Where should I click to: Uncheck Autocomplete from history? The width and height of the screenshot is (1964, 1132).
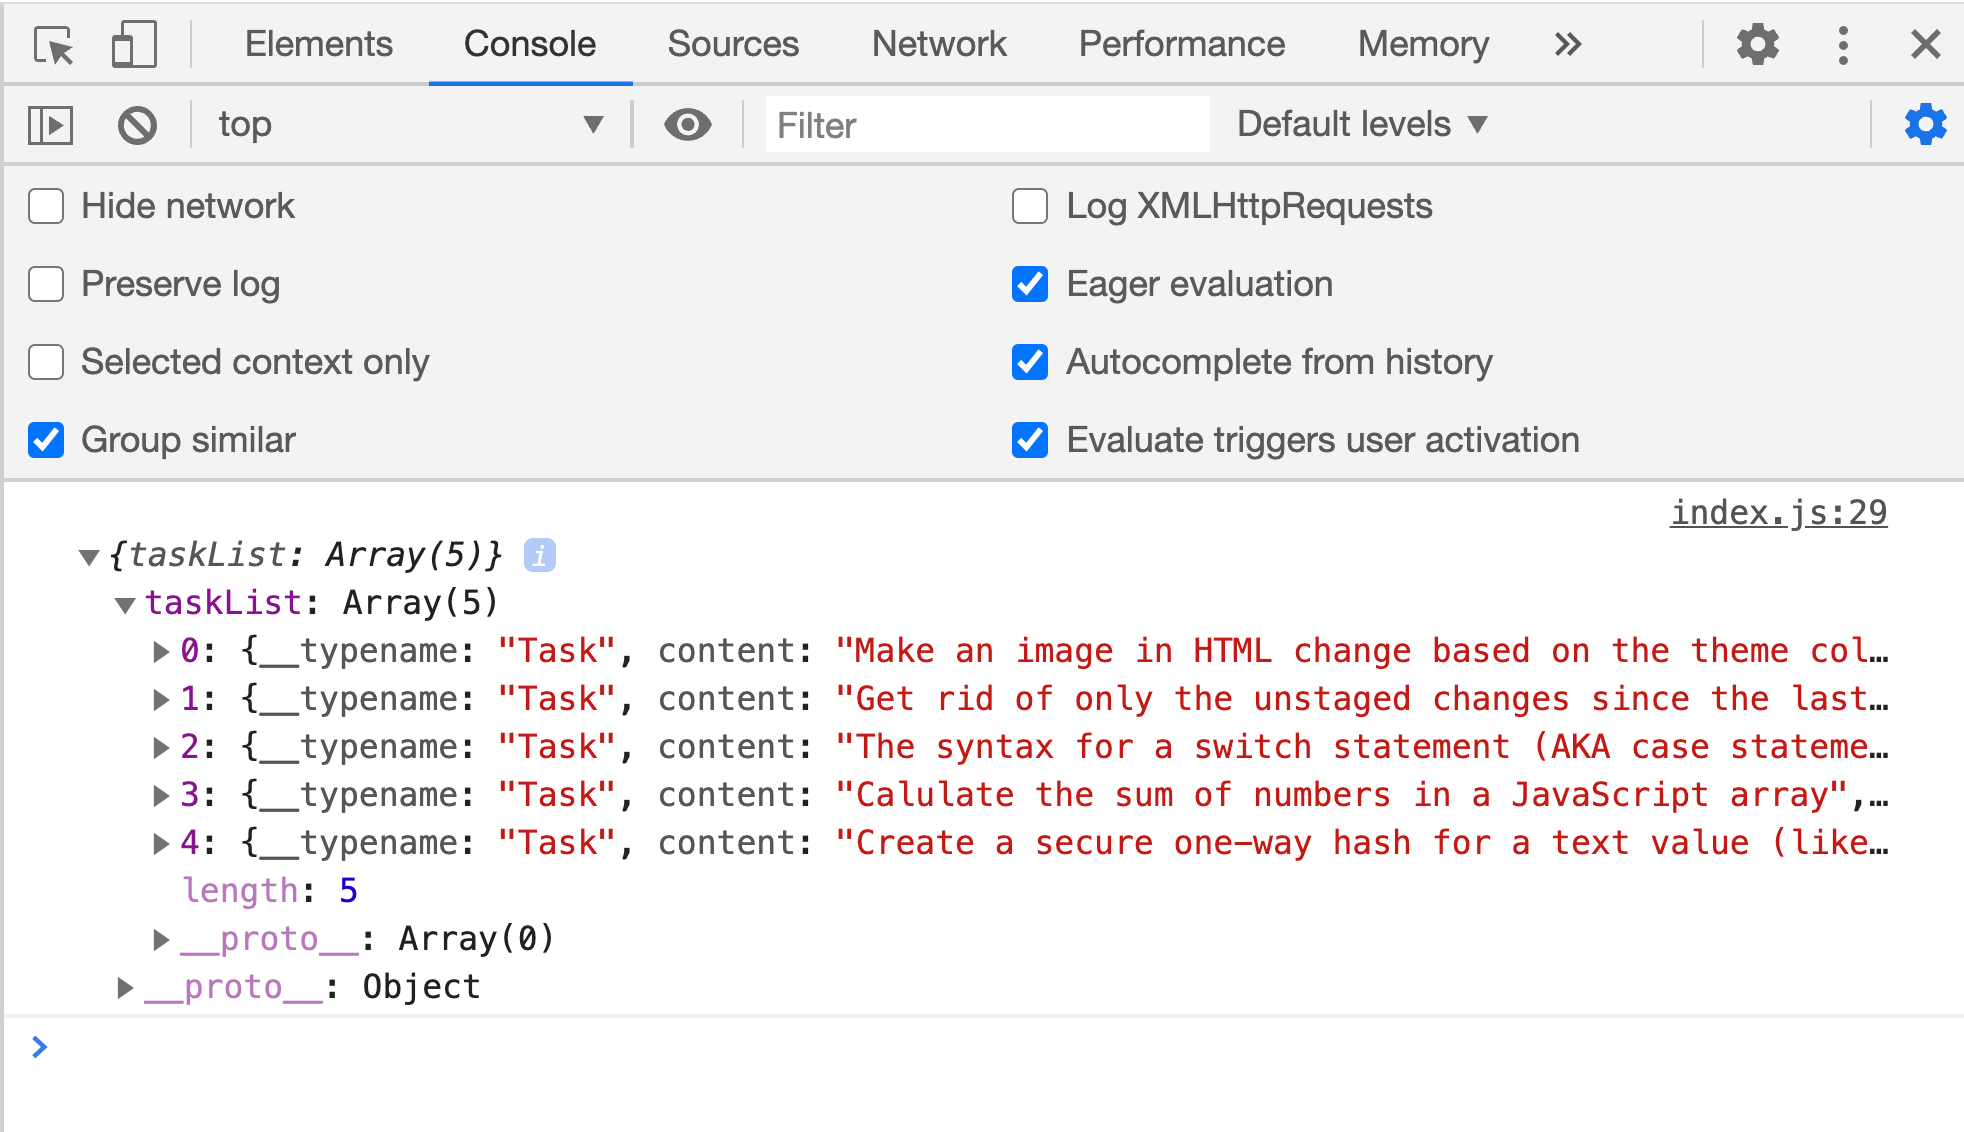(x=1030, y=362)
